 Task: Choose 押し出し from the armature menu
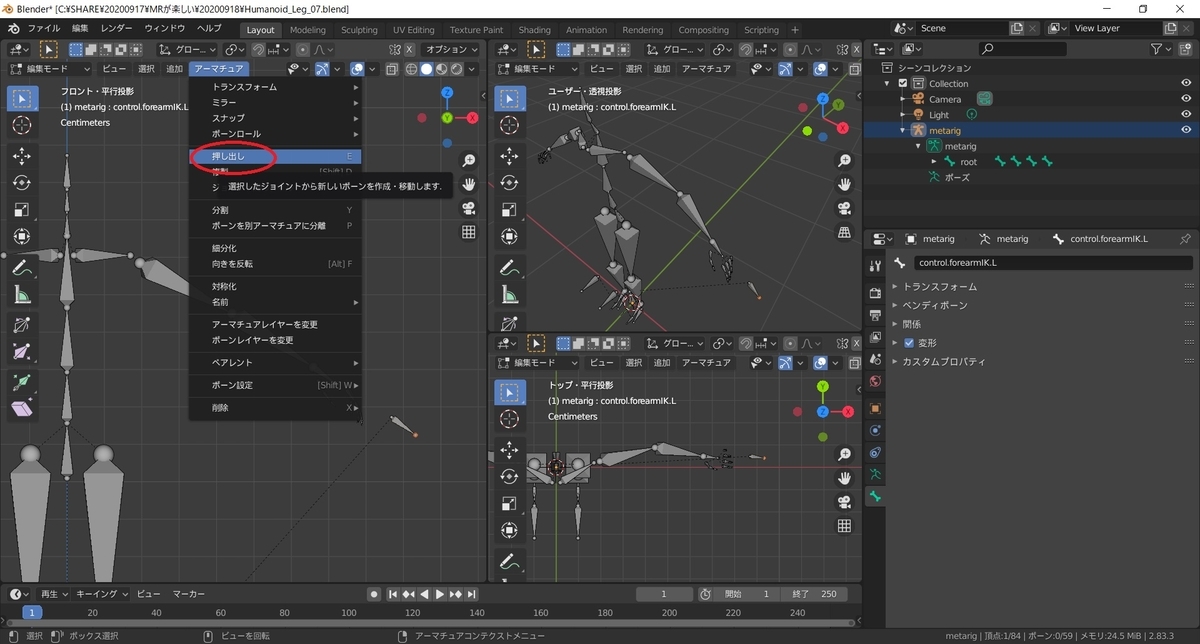click(x=275, y=157)
